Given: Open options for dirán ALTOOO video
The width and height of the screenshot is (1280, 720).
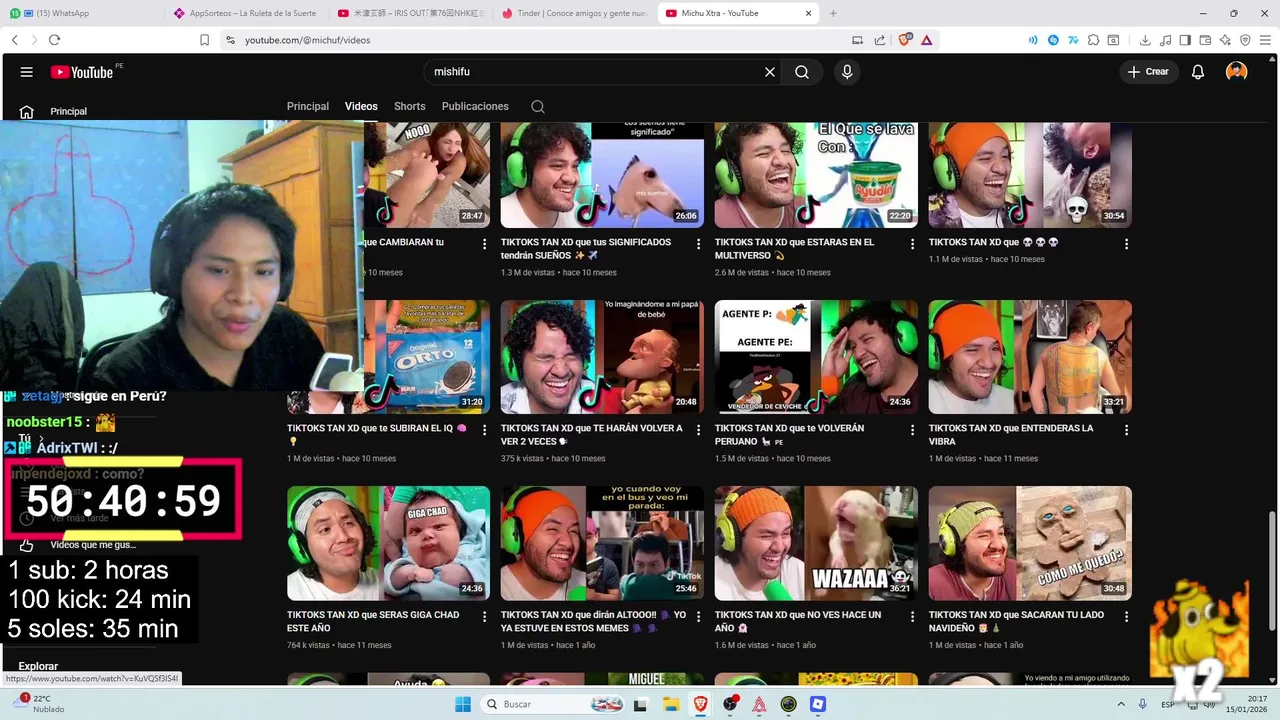Looking at the screenshot, I should (x=698, y=617).
